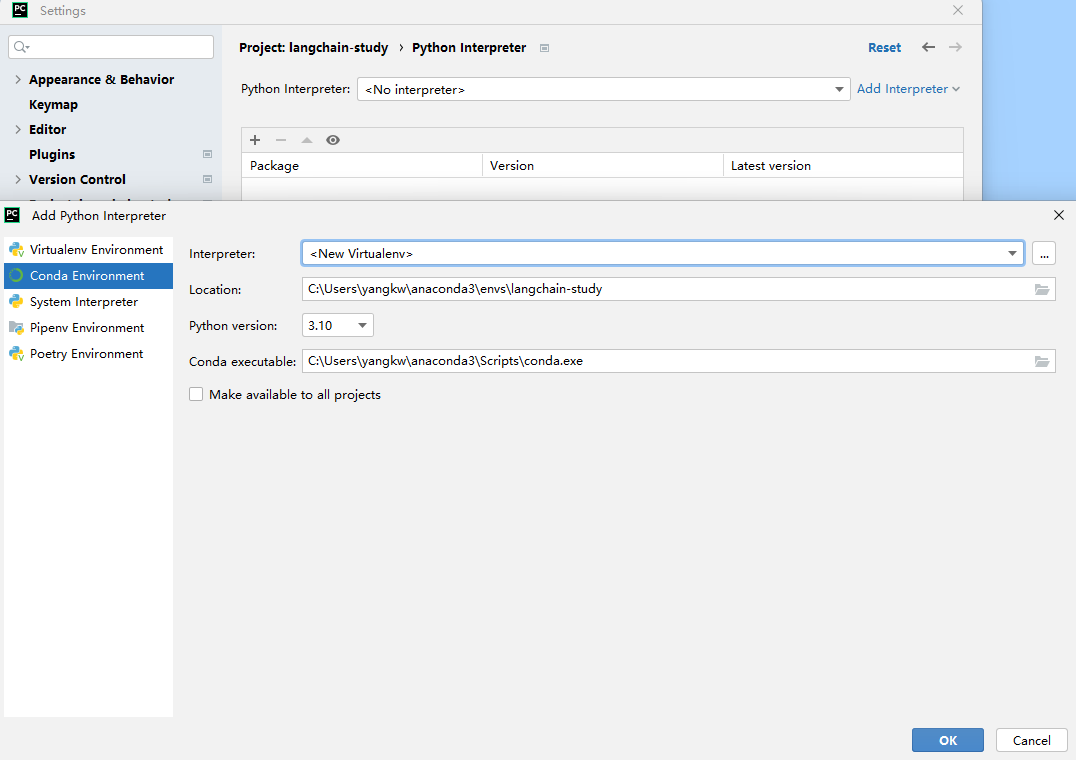Click the forward arrow in Settings

click(x=955, y=47)
